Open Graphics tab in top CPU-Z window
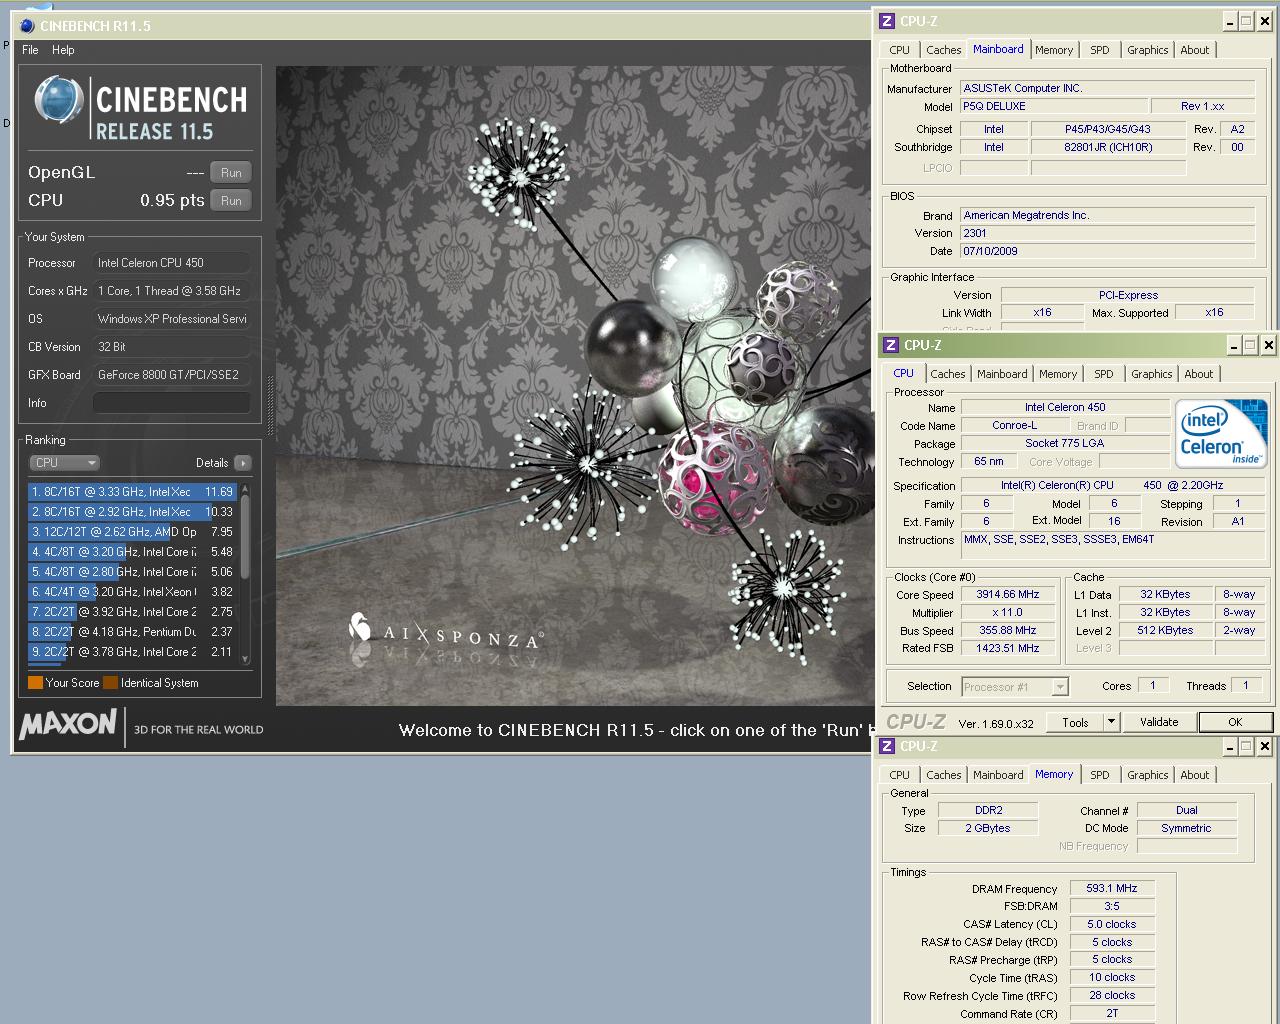 coord(1147,50)
